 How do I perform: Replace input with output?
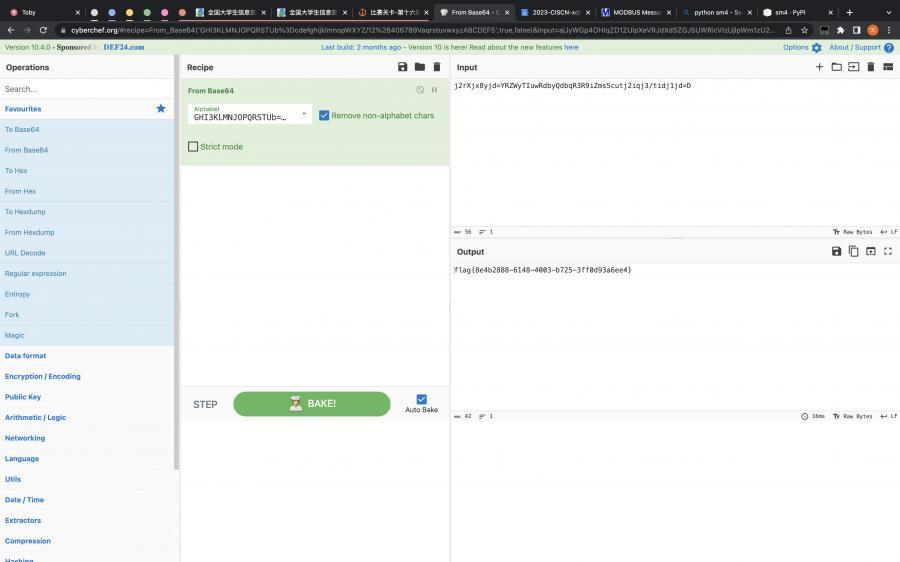[871, 251]
